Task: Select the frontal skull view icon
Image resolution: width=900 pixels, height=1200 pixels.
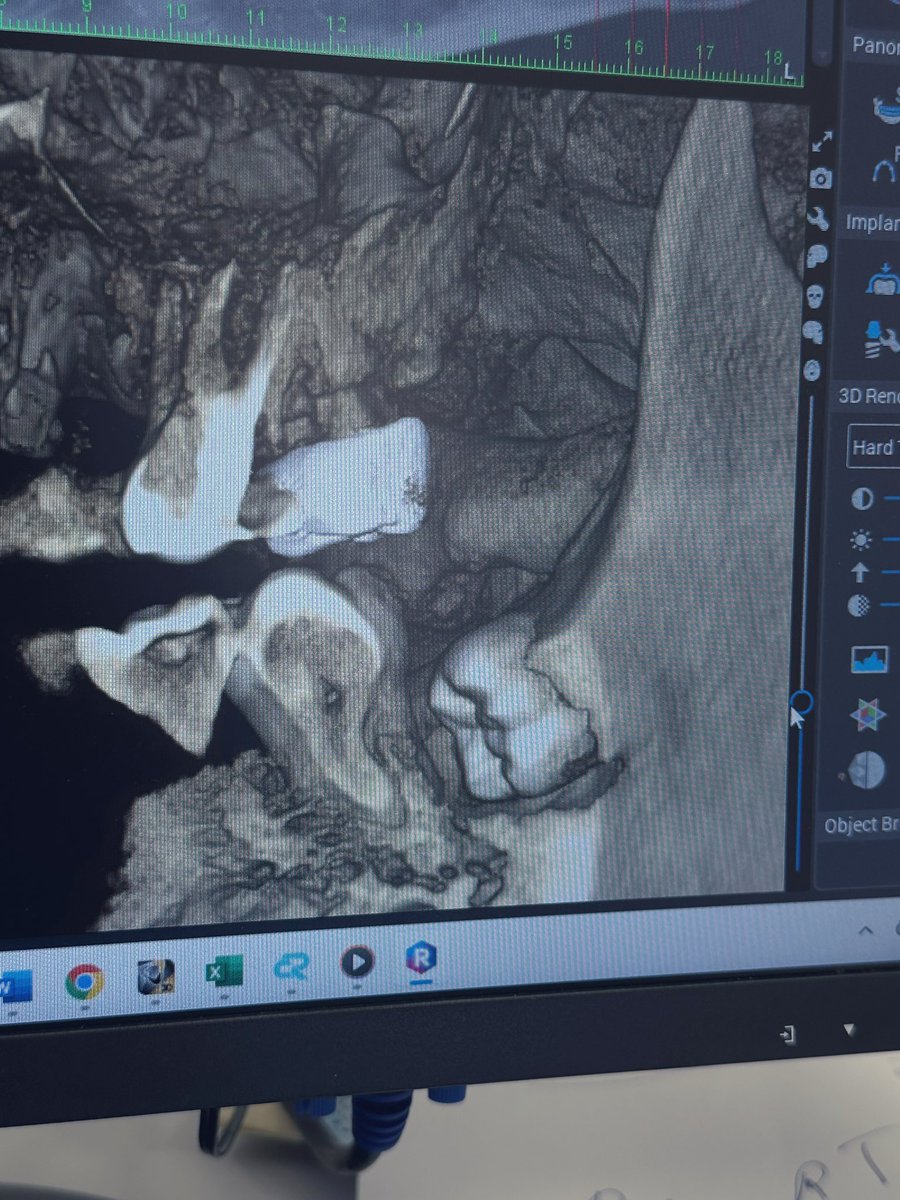Action: (x=816, y=295)
